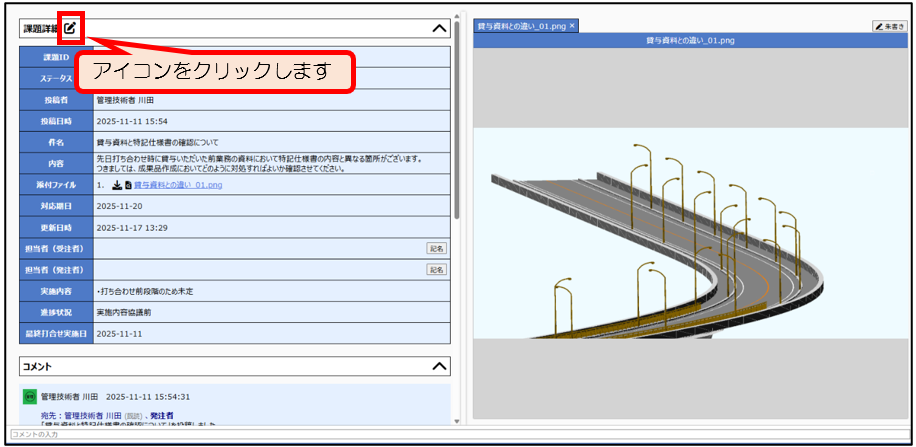Viewport: 916px width, 447px height.
Task: Click the file icon beside the attachment link
Action: [x=128, y=185]
